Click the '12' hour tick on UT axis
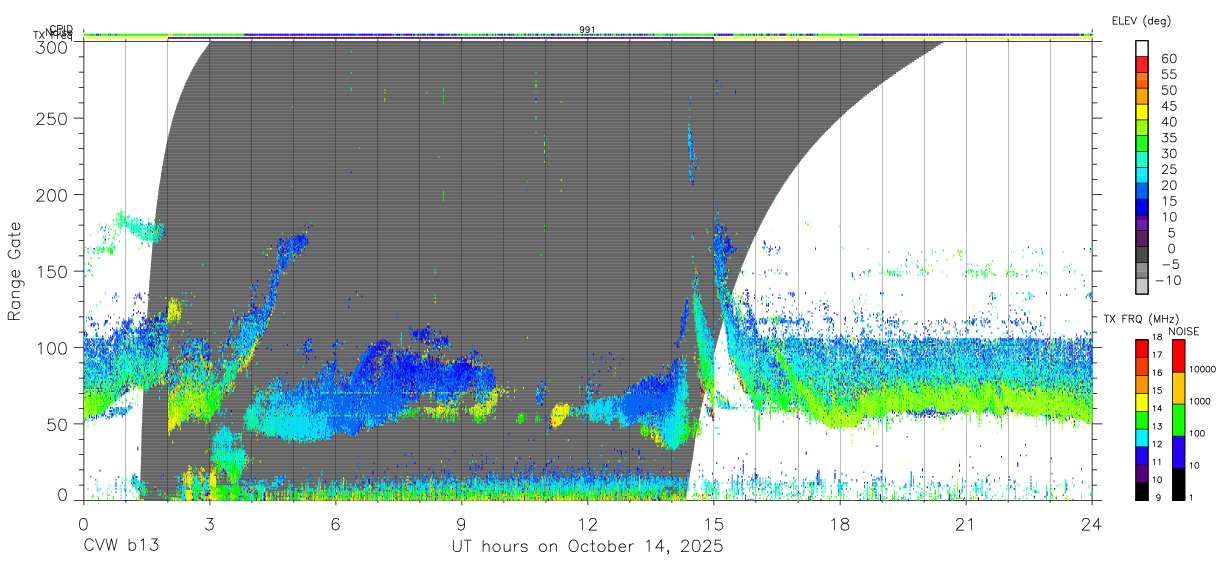Screen dimensions: 1228x567 coord(587,524)
